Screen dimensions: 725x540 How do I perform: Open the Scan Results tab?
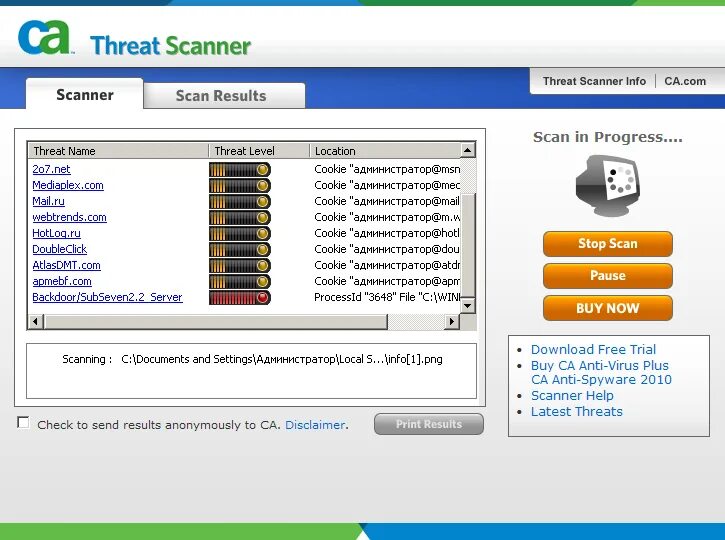point(224,96)
